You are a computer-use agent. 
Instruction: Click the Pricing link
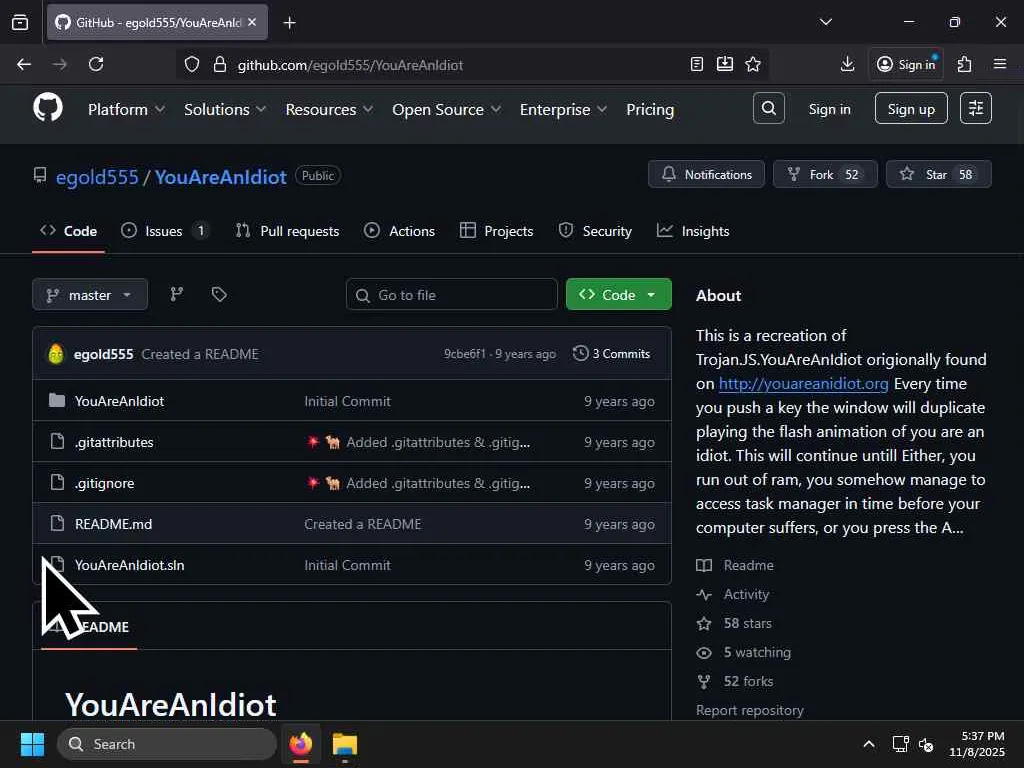click(650, 110)
